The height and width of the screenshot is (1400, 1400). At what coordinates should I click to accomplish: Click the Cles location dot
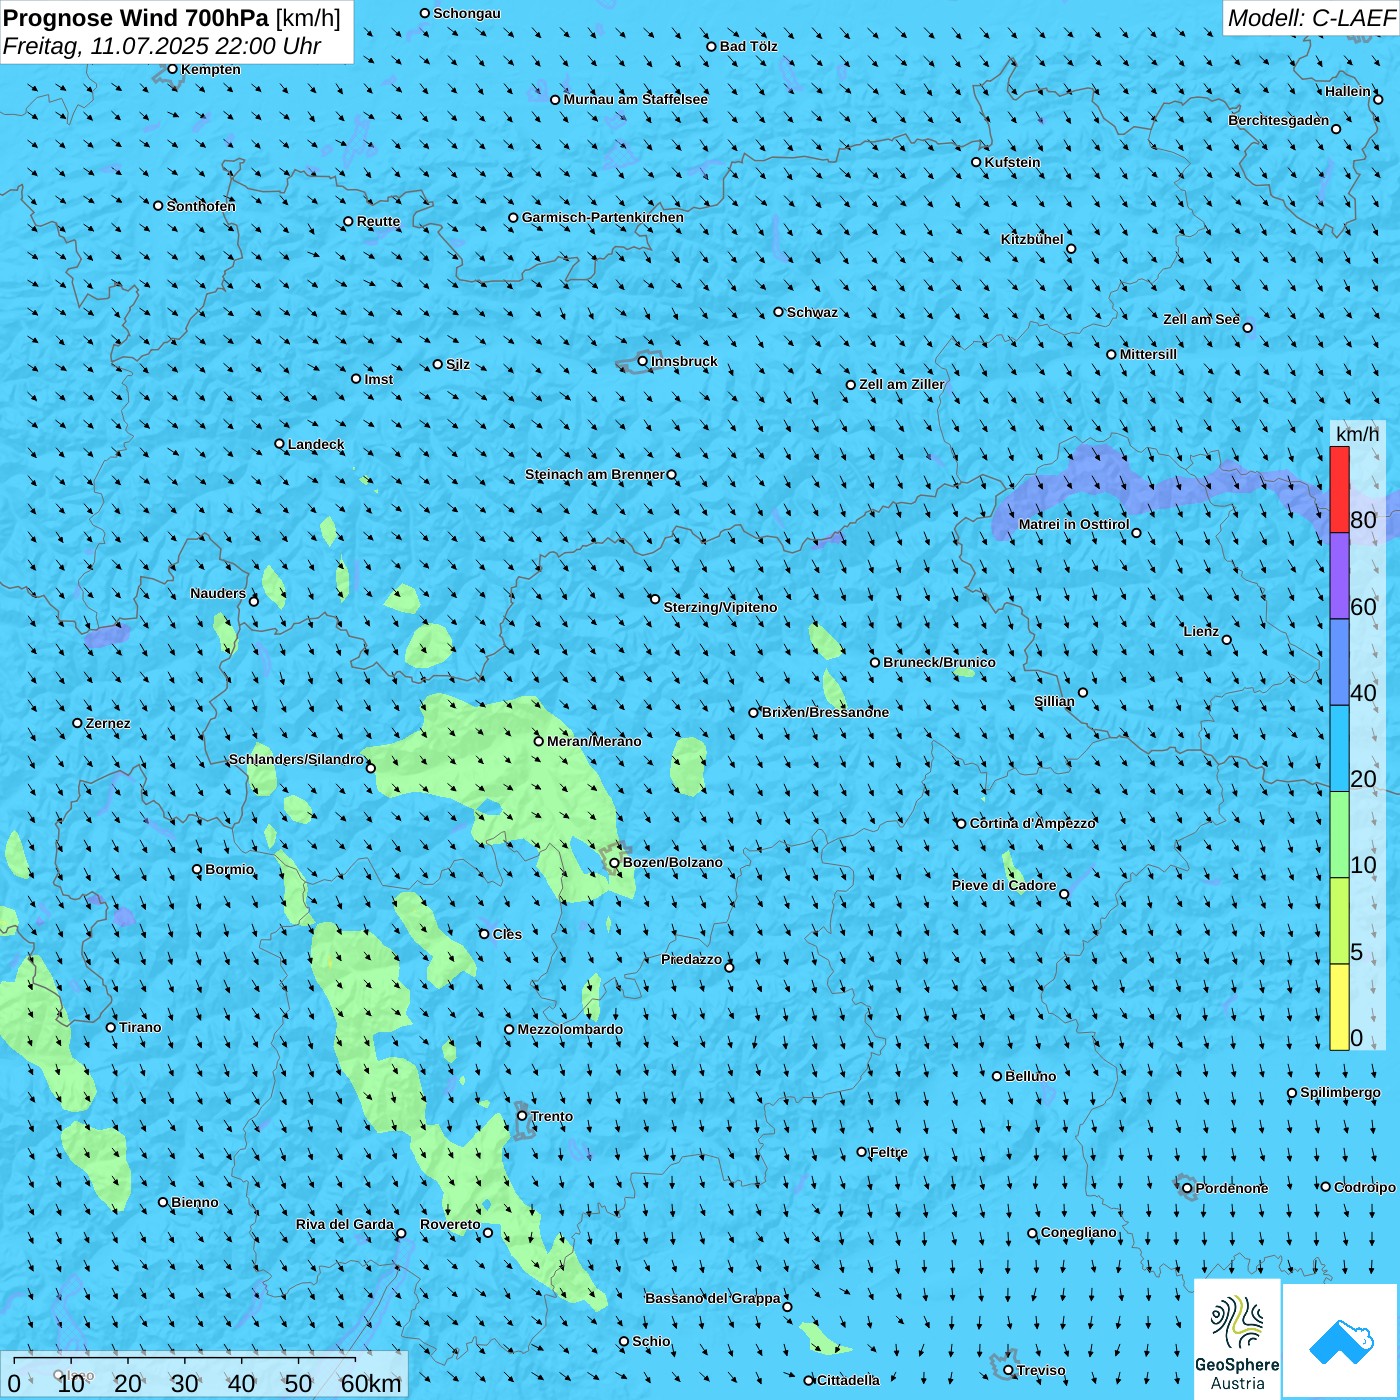pos(485,934)
